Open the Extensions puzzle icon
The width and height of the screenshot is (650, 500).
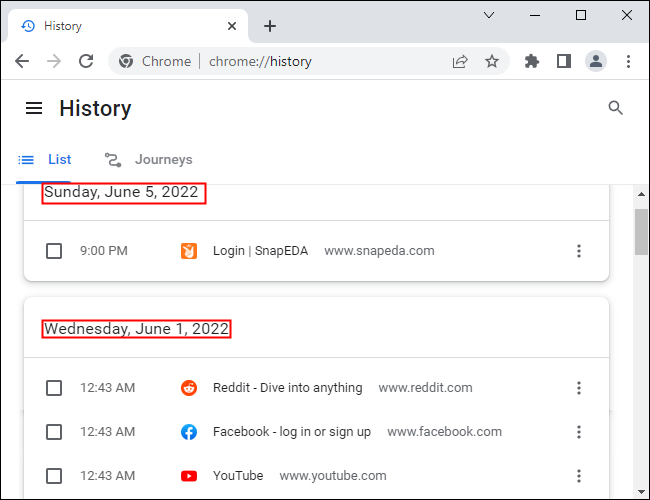pyautogui.click(x=531, y=61)
